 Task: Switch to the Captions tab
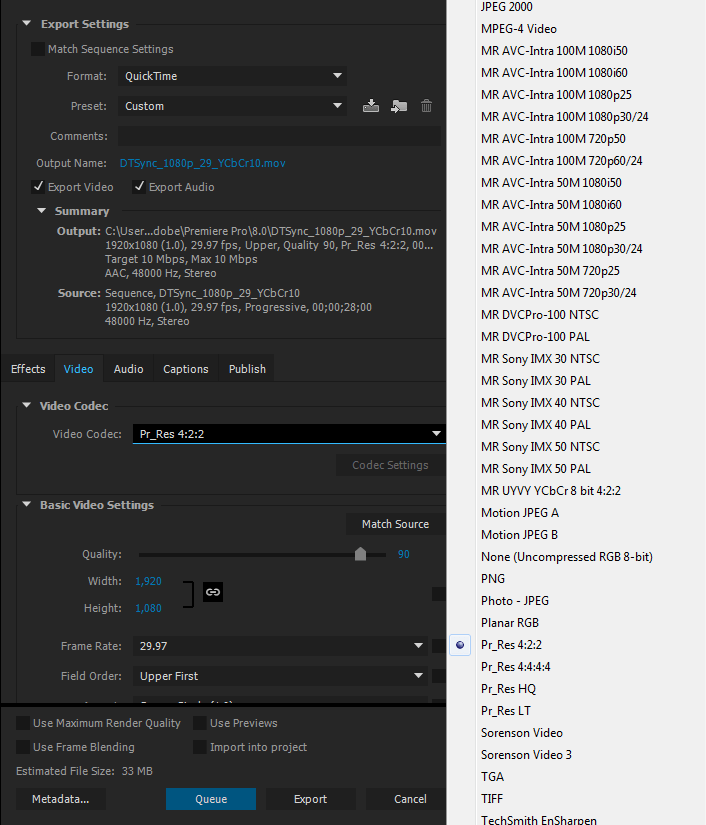point(186,369)
